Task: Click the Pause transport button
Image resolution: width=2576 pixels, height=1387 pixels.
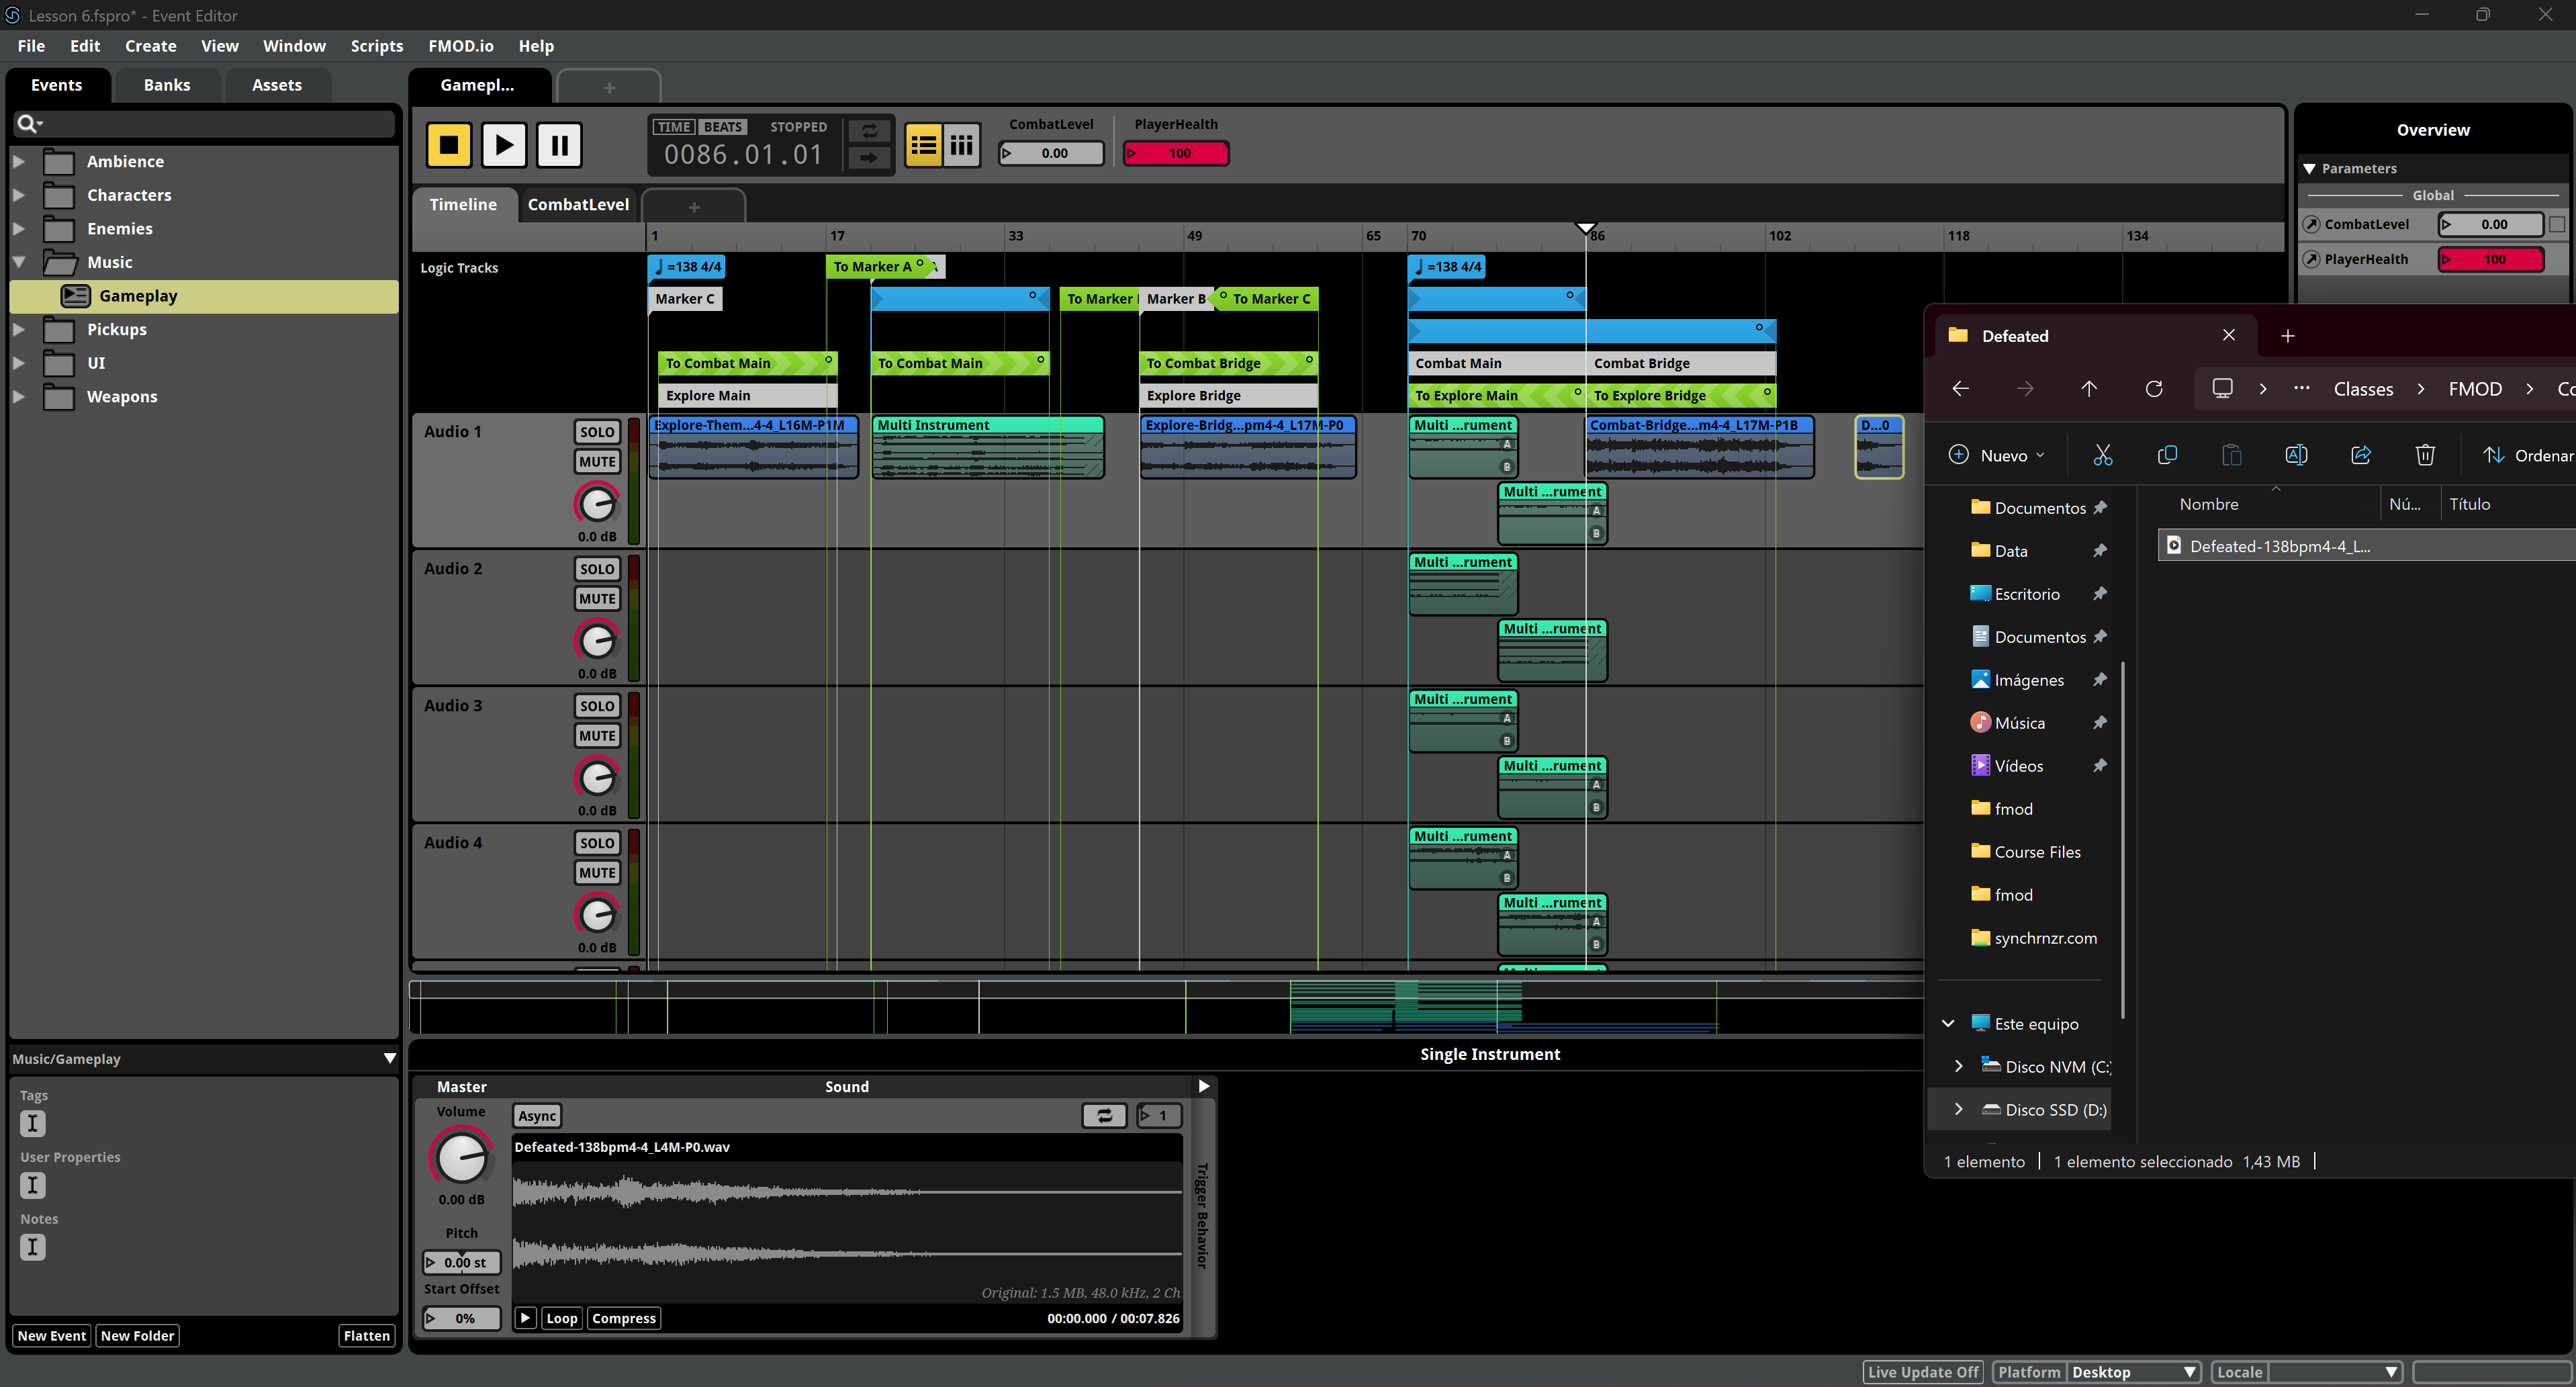Action: pos(559,146)
